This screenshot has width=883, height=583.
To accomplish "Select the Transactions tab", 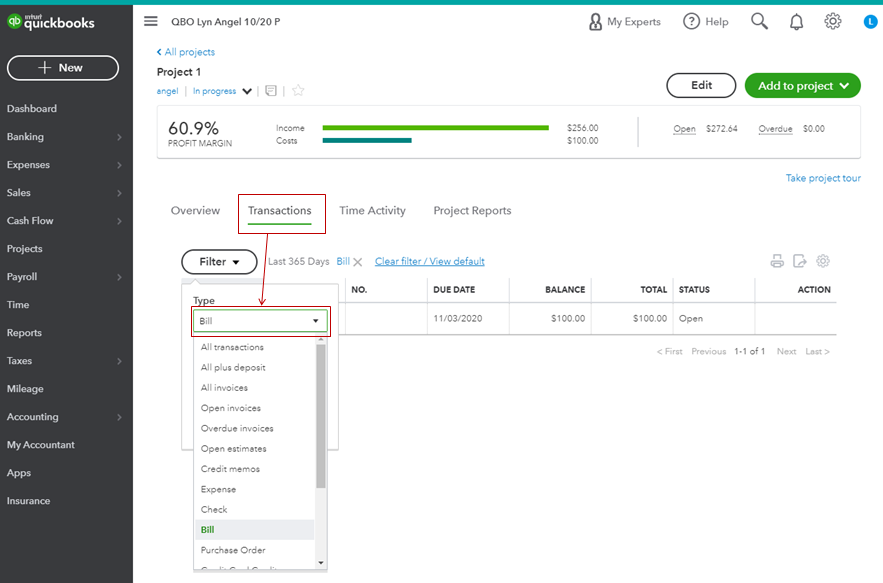I will click(x=280, y=211).
